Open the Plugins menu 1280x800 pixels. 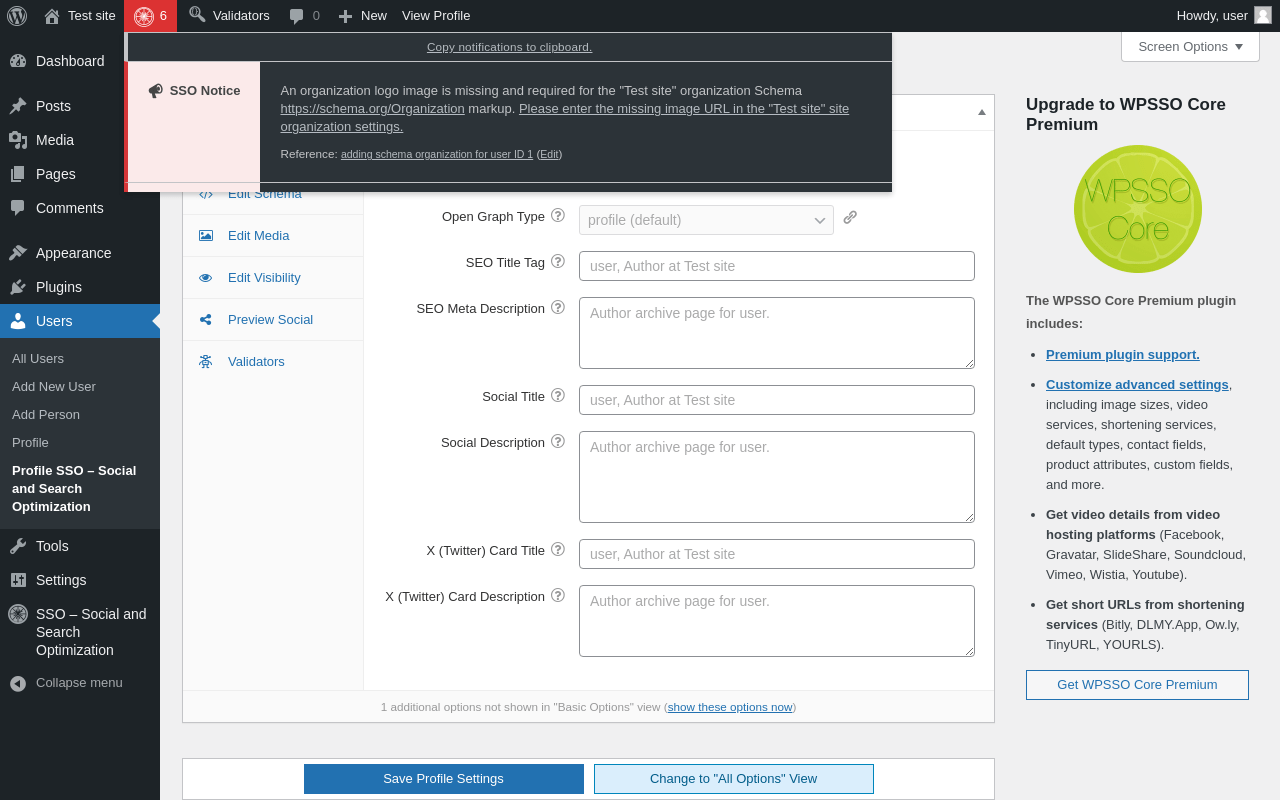click(x=59, y=287)
